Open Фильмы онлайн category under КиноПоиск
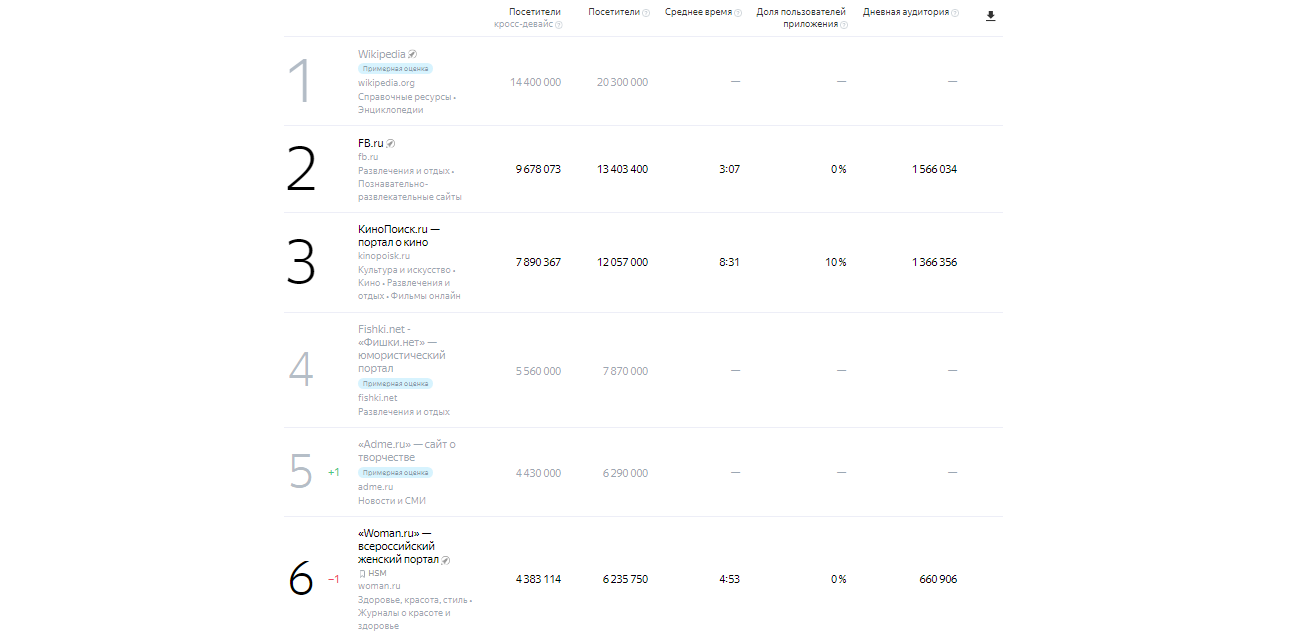Viewport: 1310px width, 637px height. pyautogui.click(x=426, y=296)
